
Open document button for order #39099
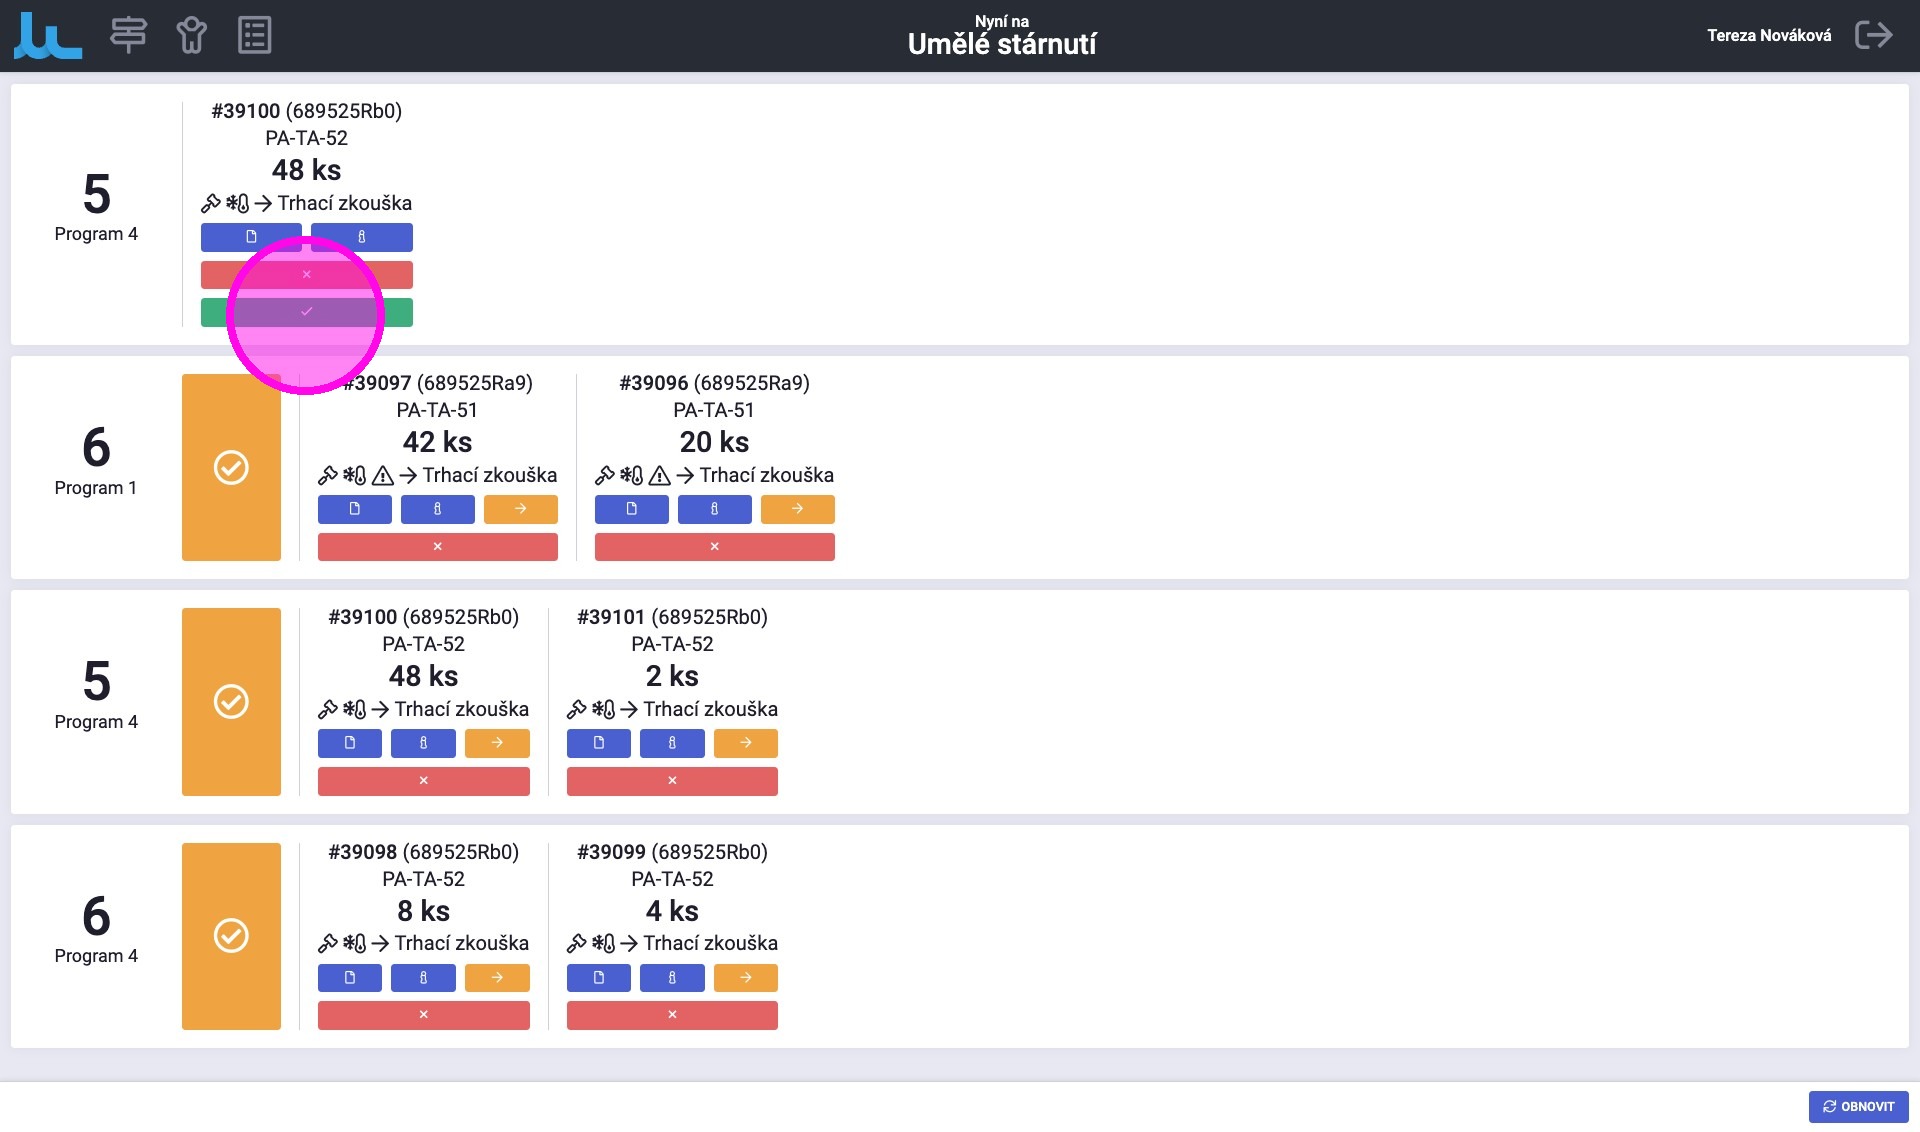click(598, 978)
